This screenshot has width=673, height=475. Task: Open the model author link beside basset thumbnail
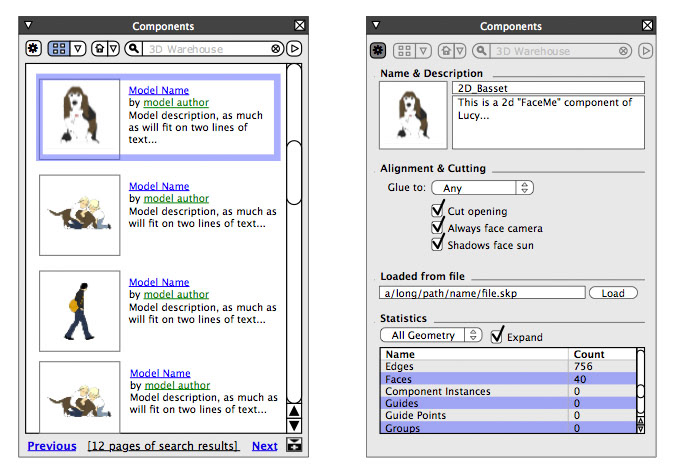click(176, 103)
